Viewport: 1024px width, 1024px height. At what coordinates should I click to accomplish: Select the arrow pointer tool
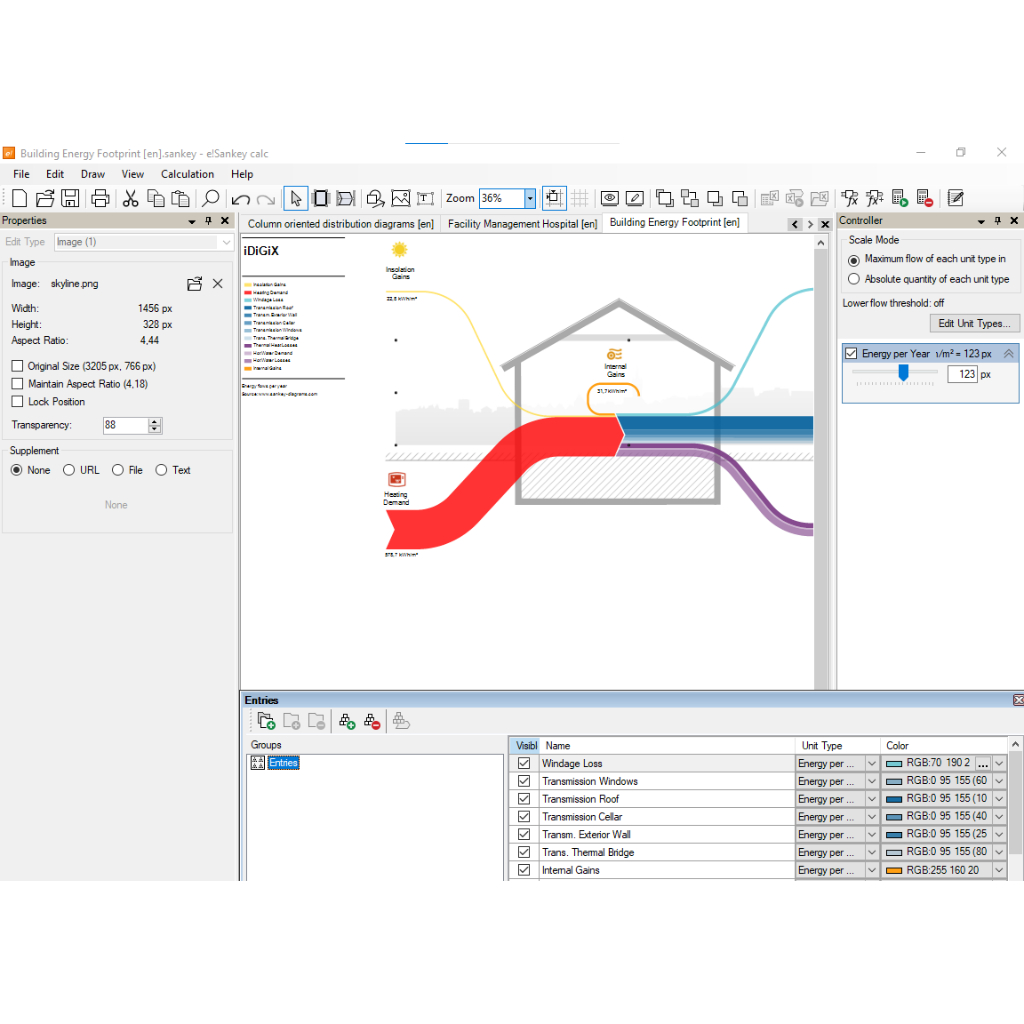[x=296, y=198]
